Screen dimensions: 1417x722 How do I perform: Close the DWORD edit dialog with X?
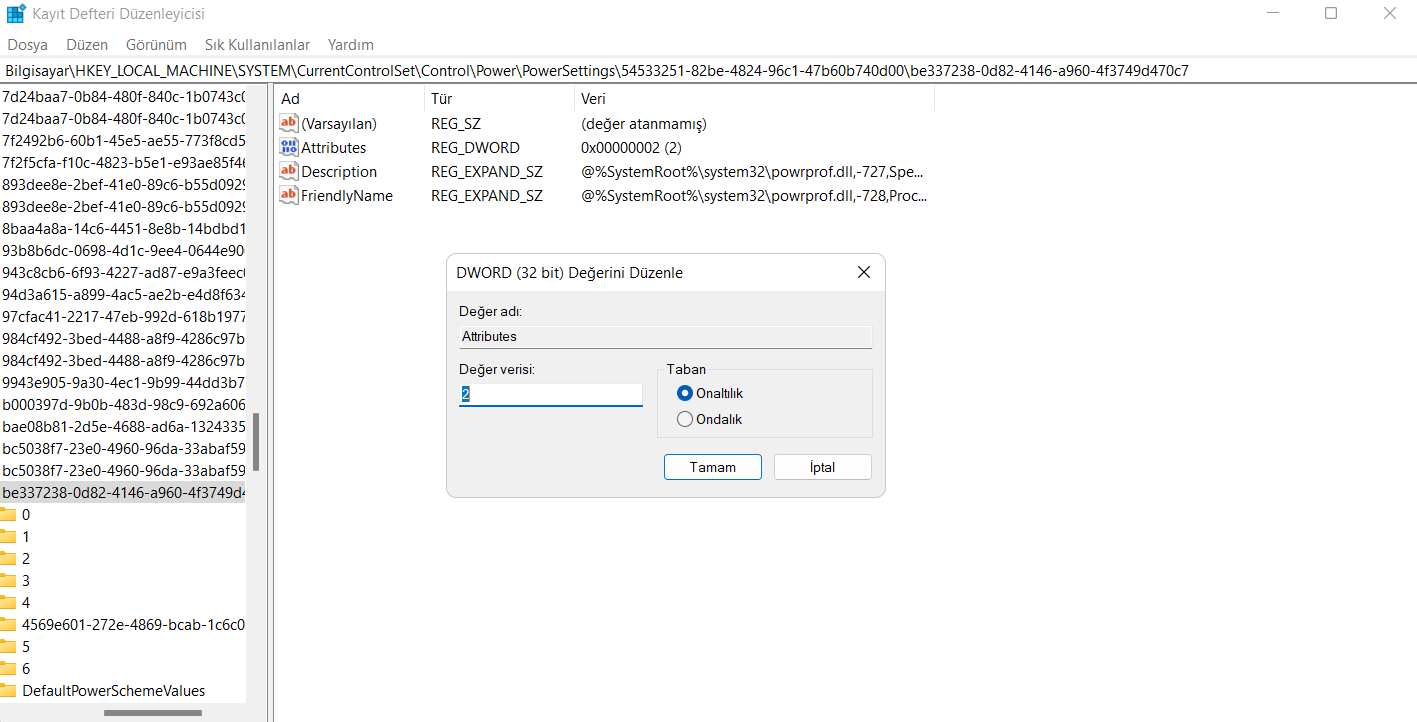[x=864, y=273]
